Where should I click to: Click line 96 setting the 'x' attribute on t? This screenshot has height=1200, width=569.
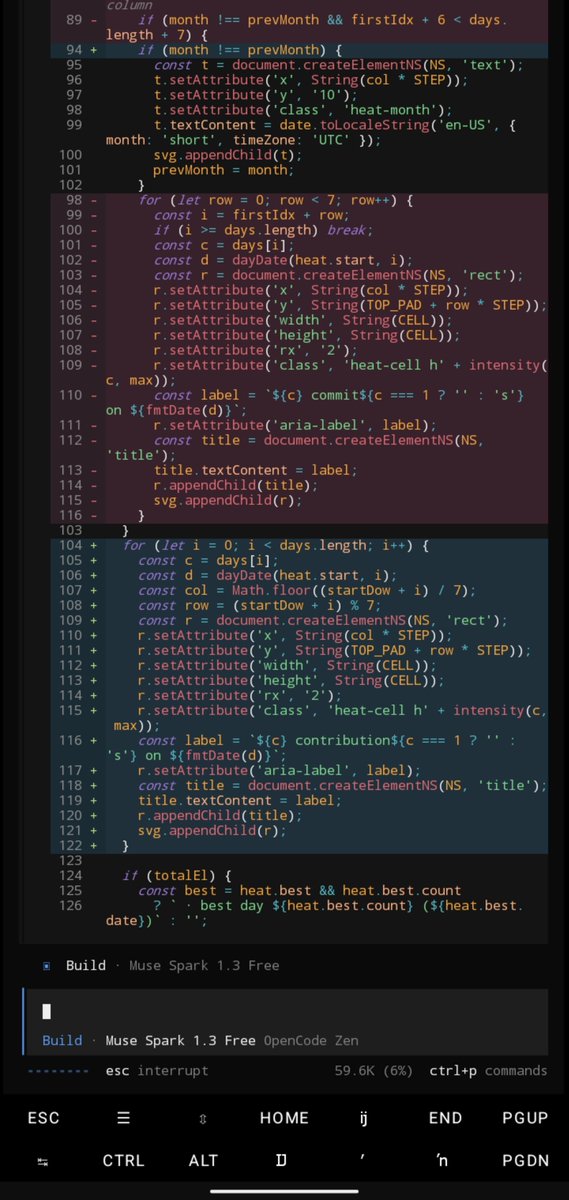click(298, 80)
